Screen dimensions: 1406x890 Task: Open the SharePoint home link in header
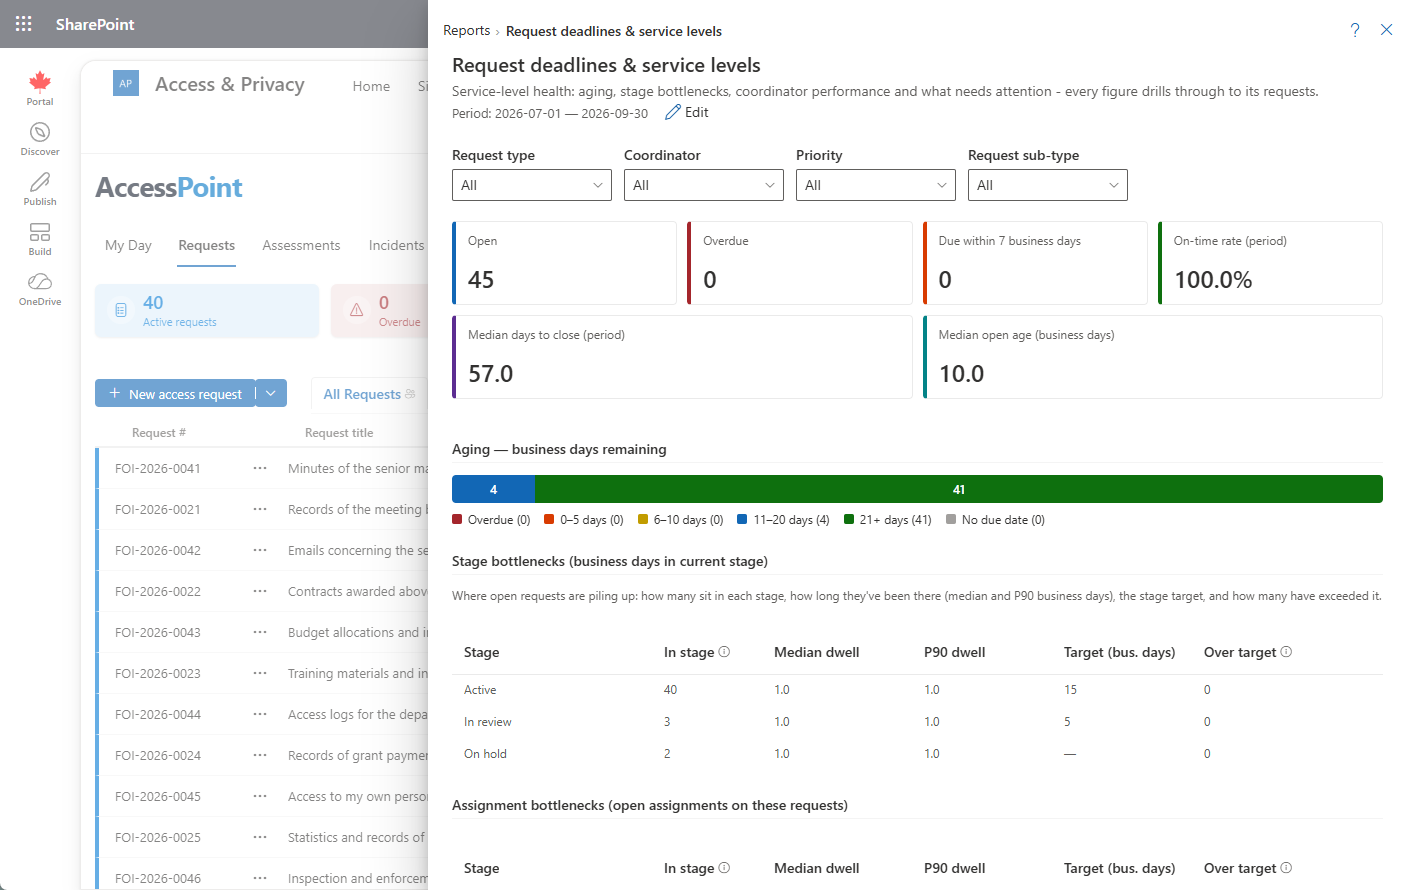(x=95, y=24)
